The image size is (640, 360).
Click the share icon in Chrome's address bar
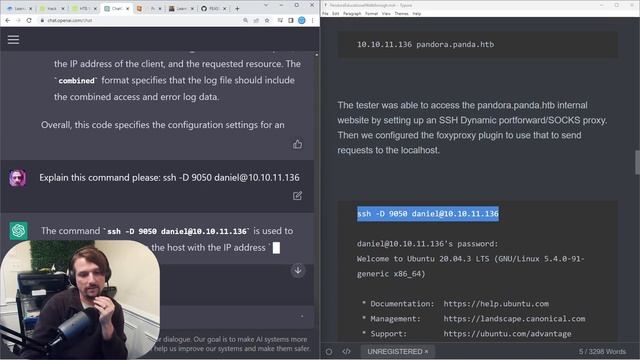(256, 20)
